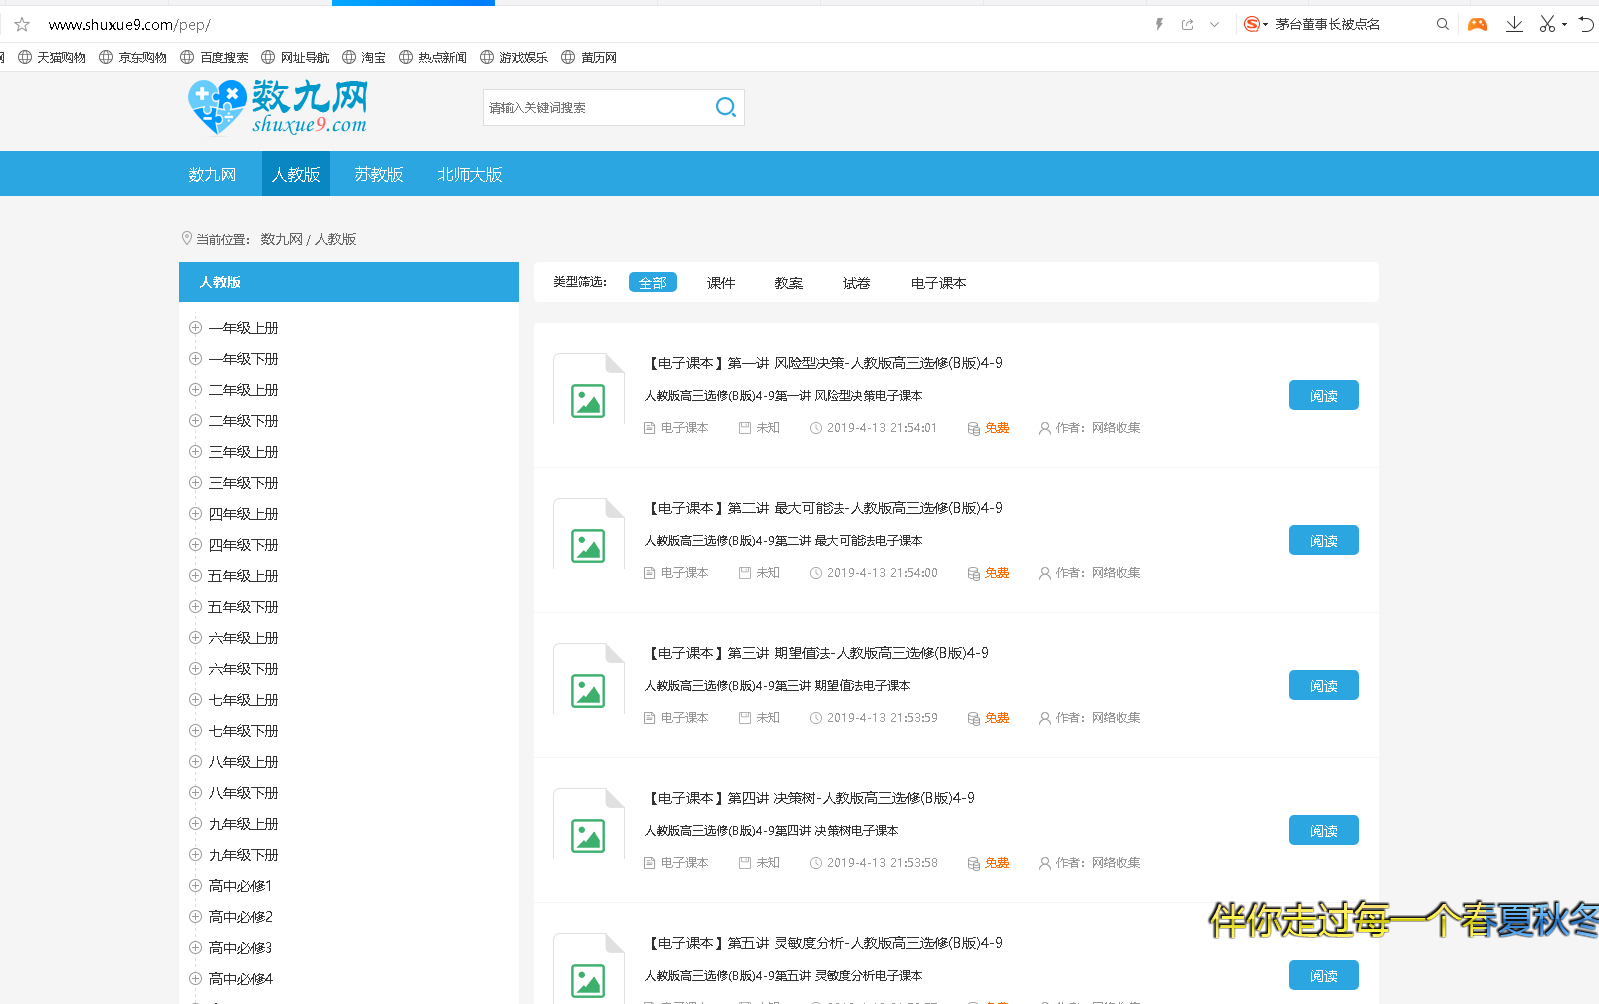Open the 淘宝 bookmark

(364, 57)
